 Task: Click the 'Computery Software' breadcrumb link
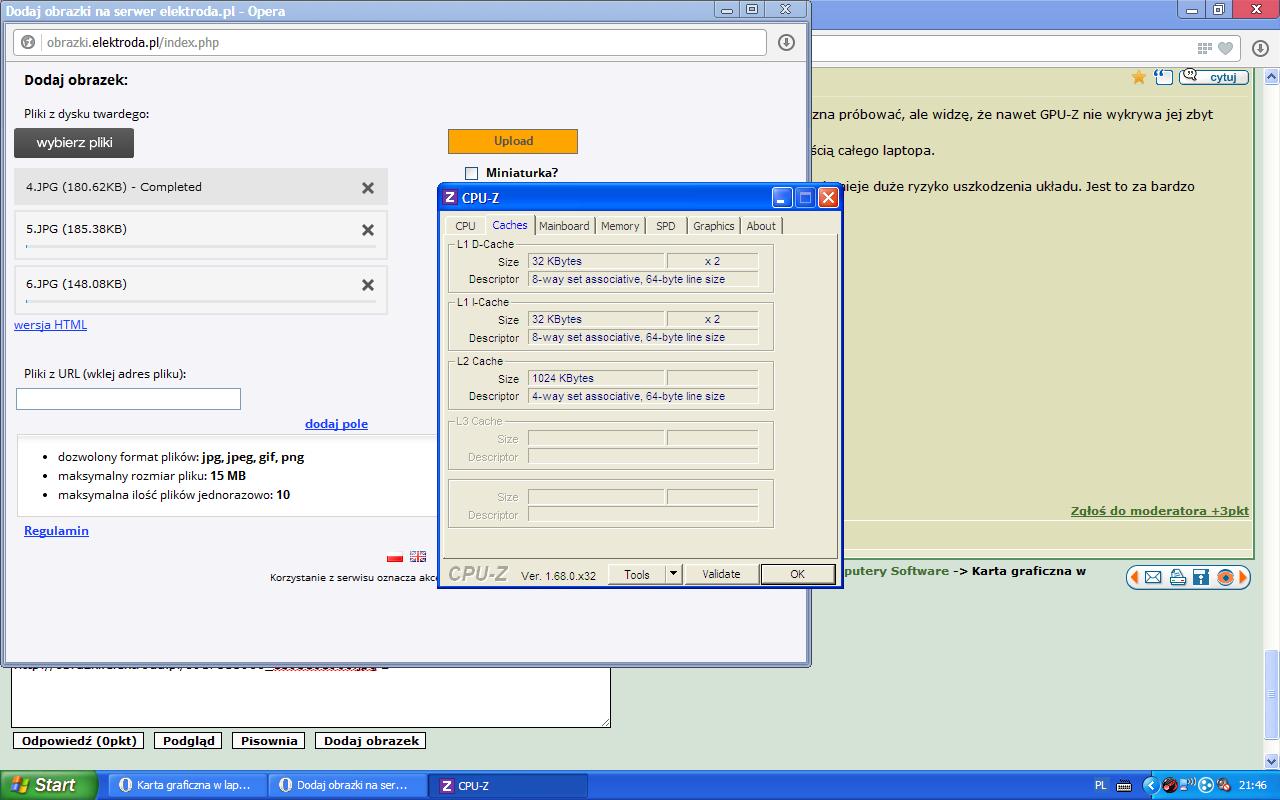896,571
